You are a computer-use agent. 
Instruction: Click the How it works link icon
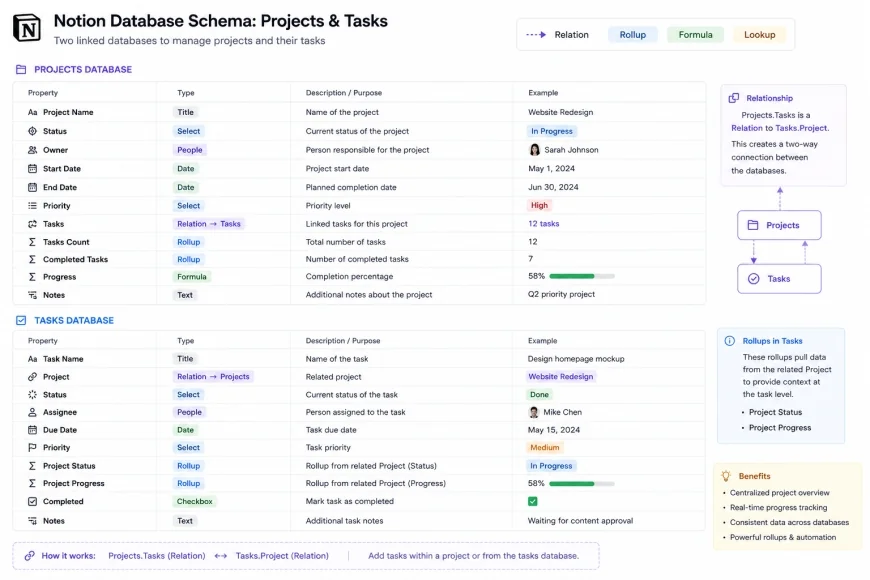click(x=29, y=556)
